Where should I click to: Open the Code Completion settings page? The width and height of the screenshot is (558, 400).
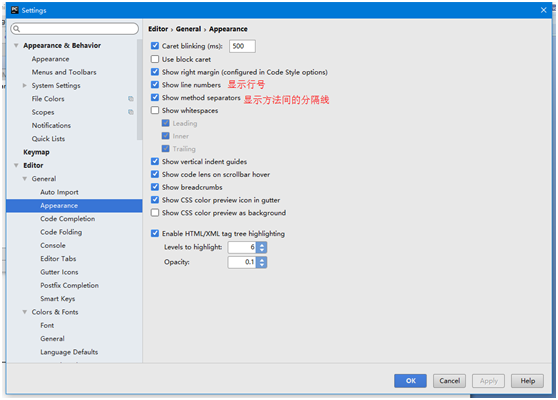(68, 219)
